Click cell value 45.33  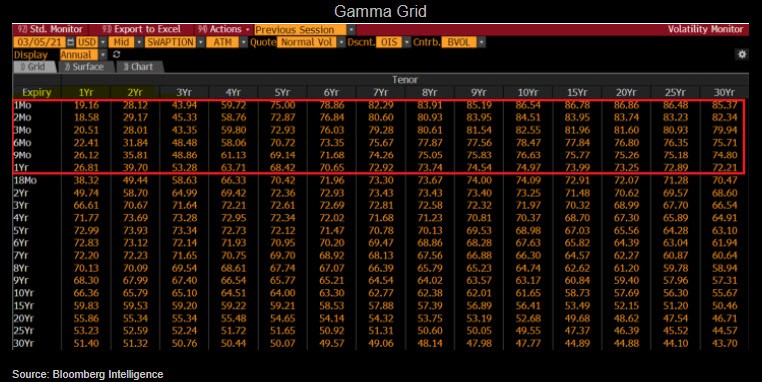184,118
